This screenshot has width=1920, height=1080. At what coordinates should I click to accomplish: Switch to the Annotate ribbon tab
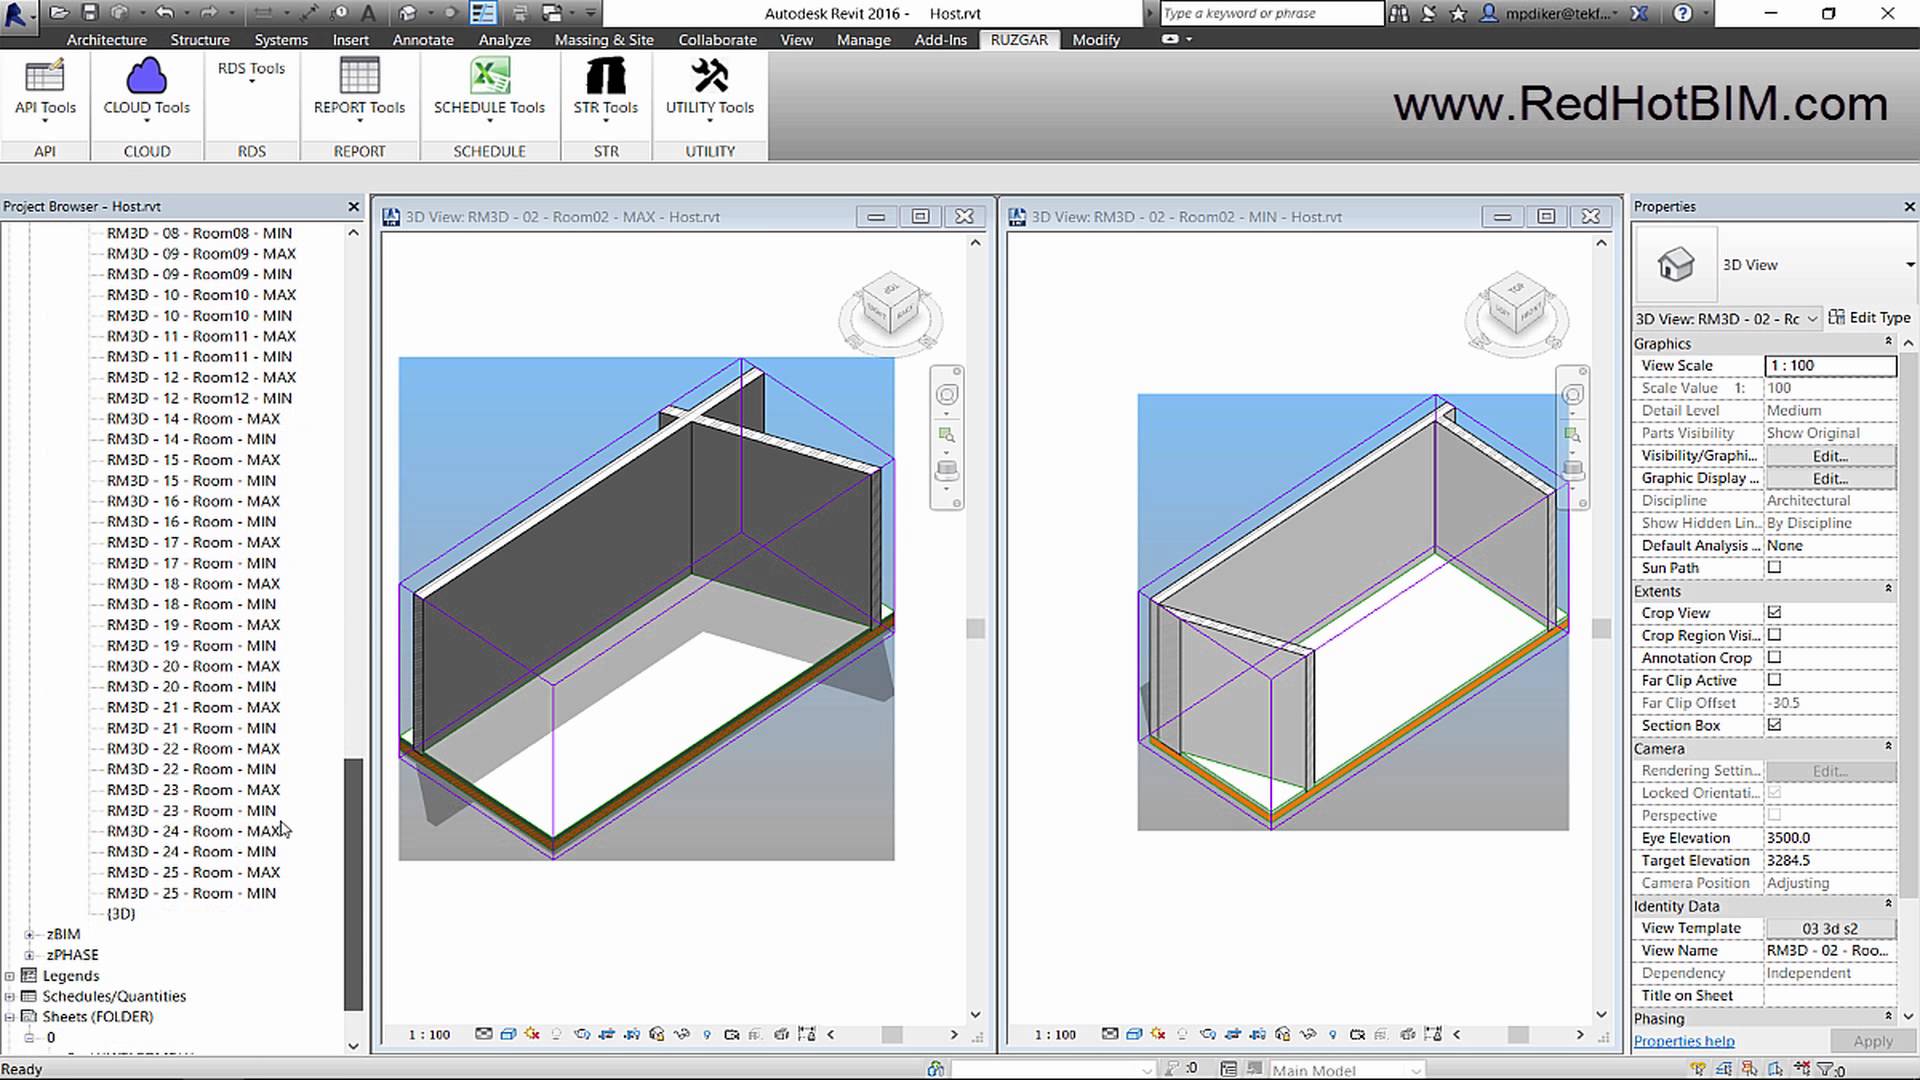click(423, 40)
